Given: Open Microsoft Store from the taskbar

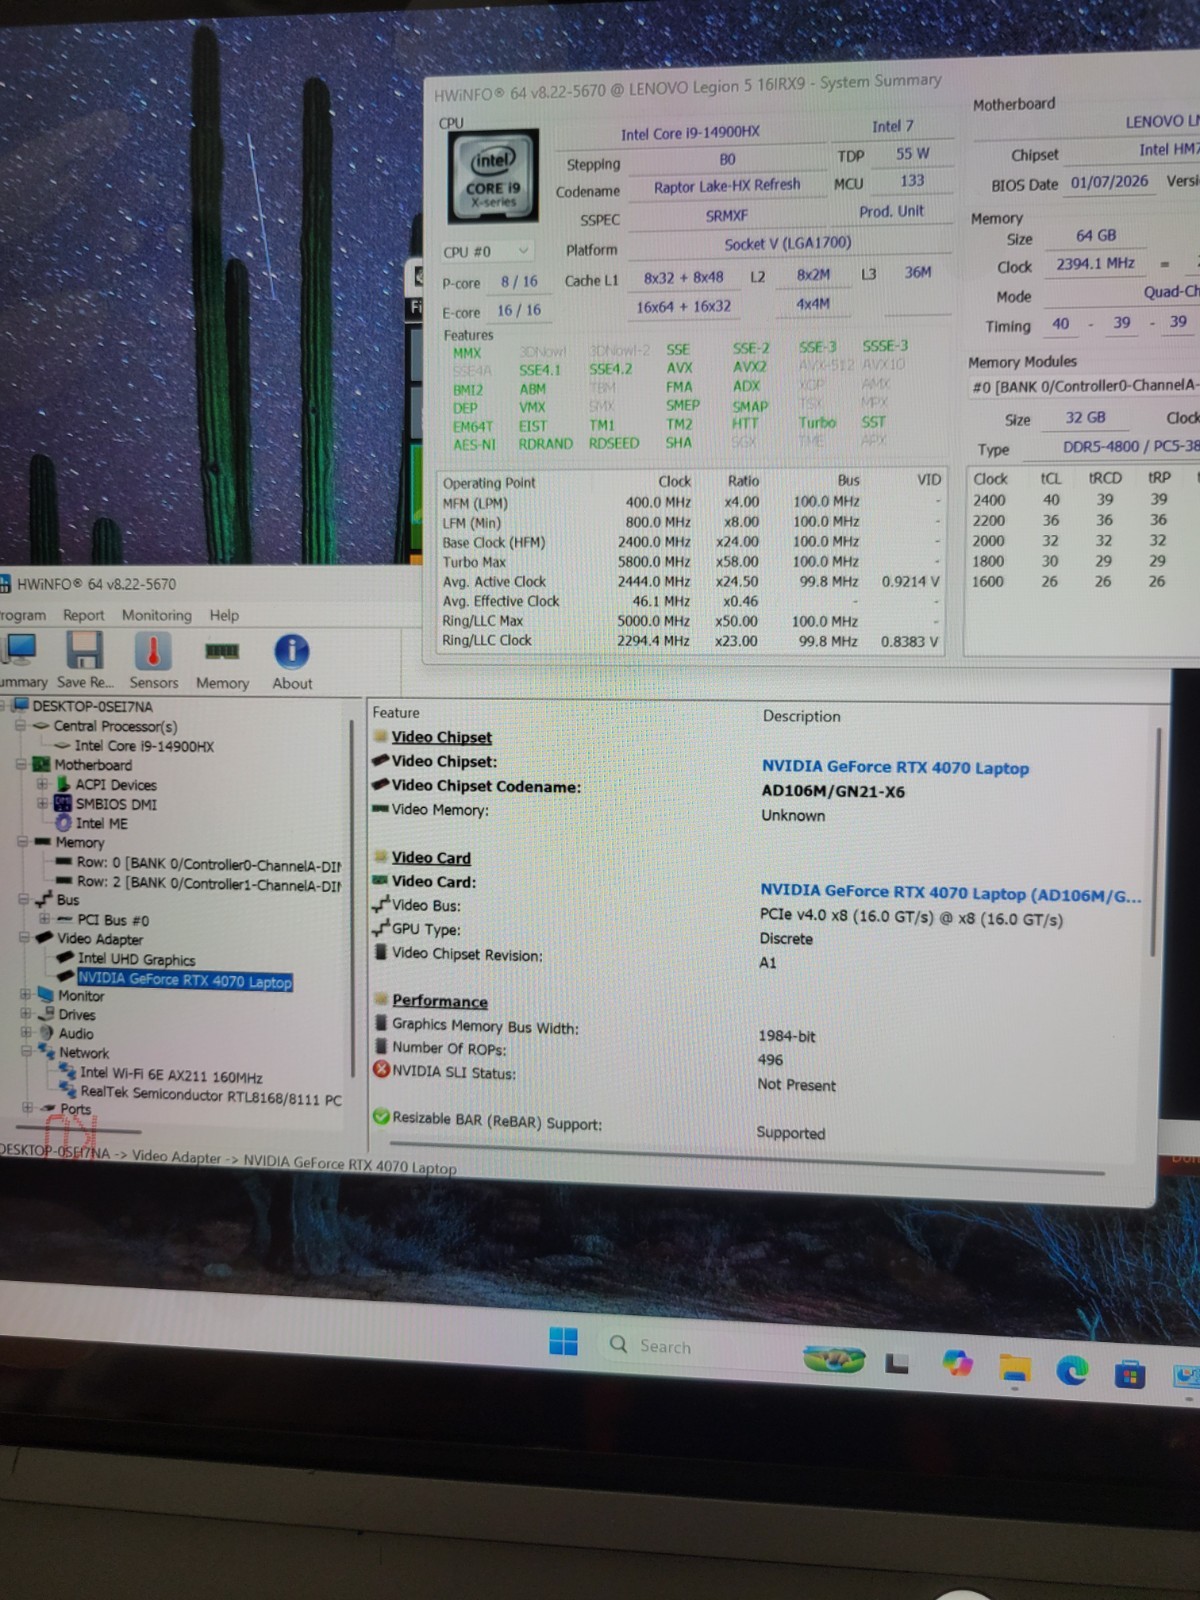Looking at the screenshot, I should pyautogui.click(x=1129, y=1375).
